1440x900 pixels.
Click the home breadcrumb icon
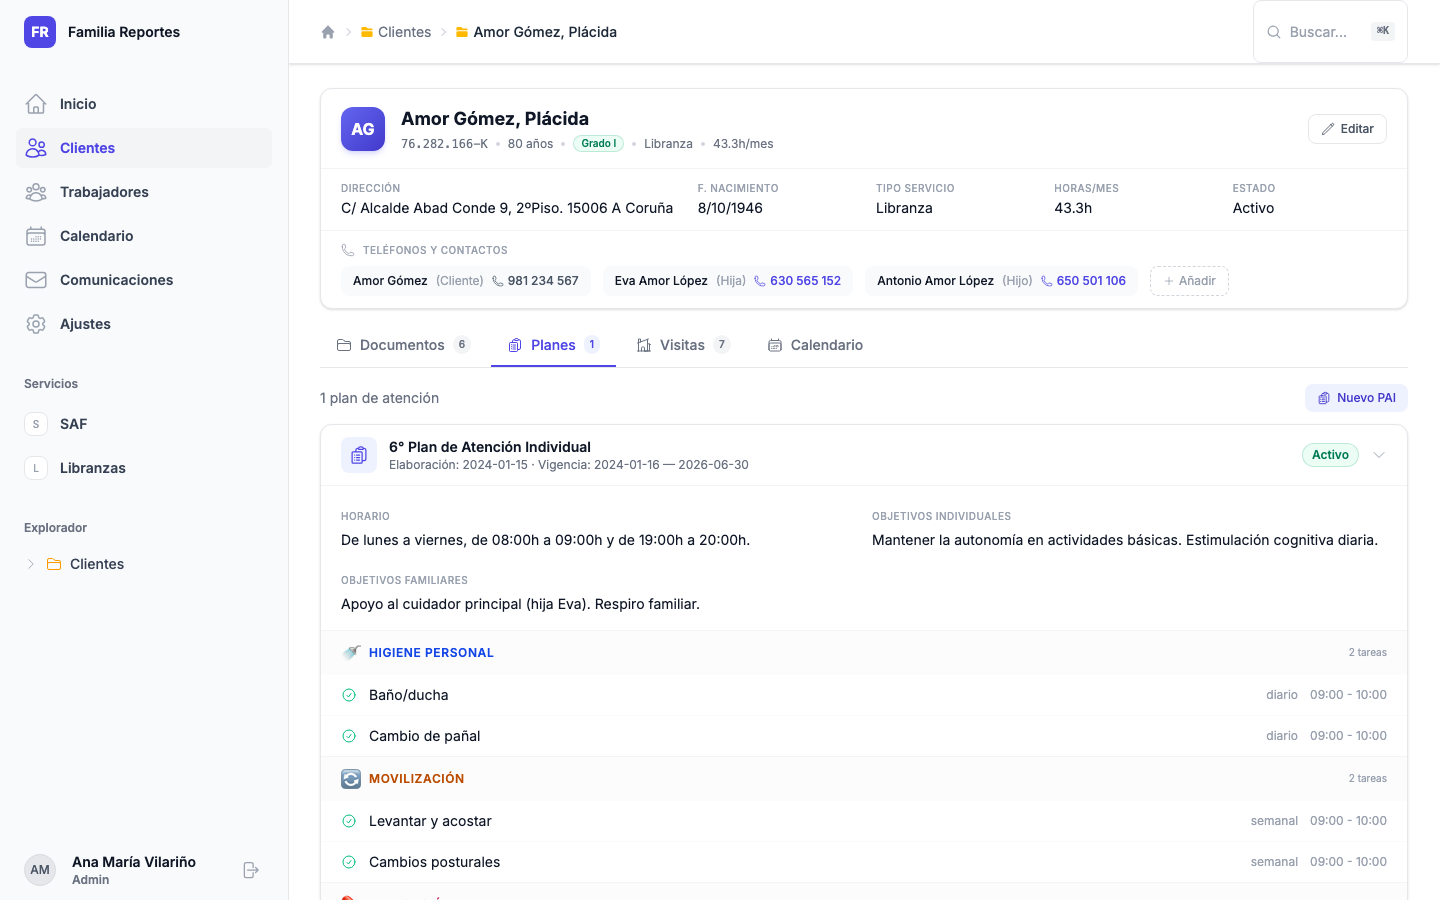click(328, 32)
